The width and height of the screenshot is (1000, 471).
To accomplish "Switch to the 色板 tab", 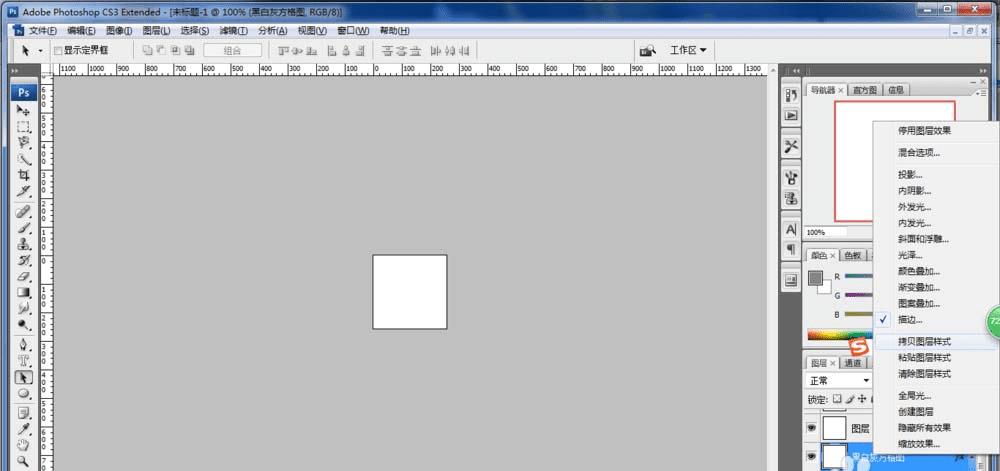I will point(853,255).
